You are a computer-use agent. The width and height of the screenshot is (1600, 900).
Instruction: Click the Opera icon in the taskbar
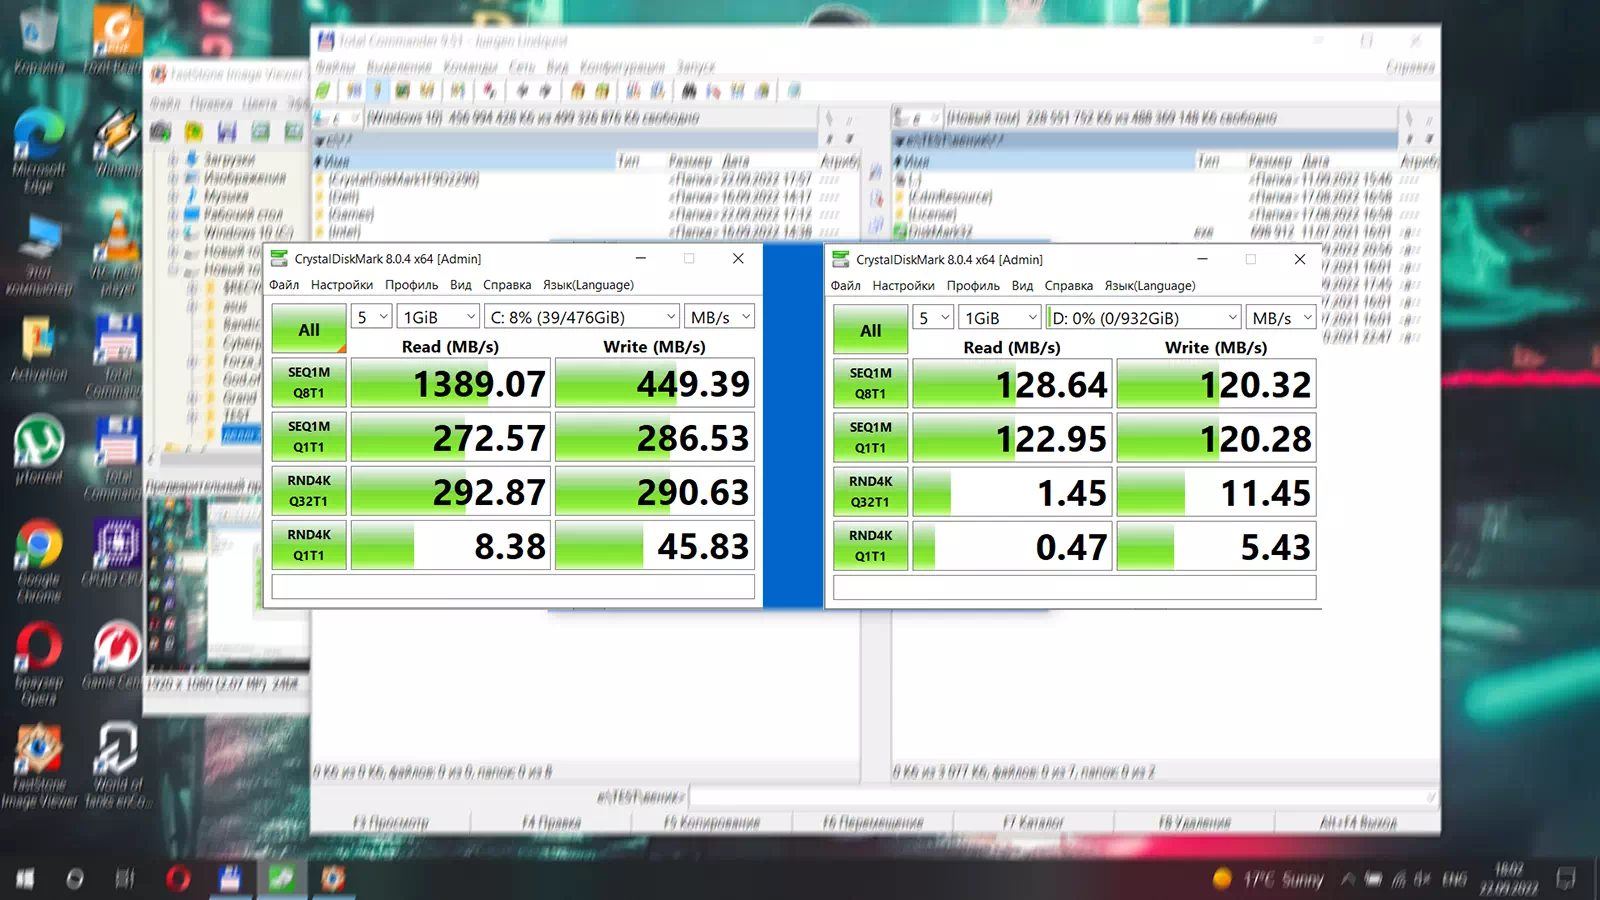click(x=178, y=878)
